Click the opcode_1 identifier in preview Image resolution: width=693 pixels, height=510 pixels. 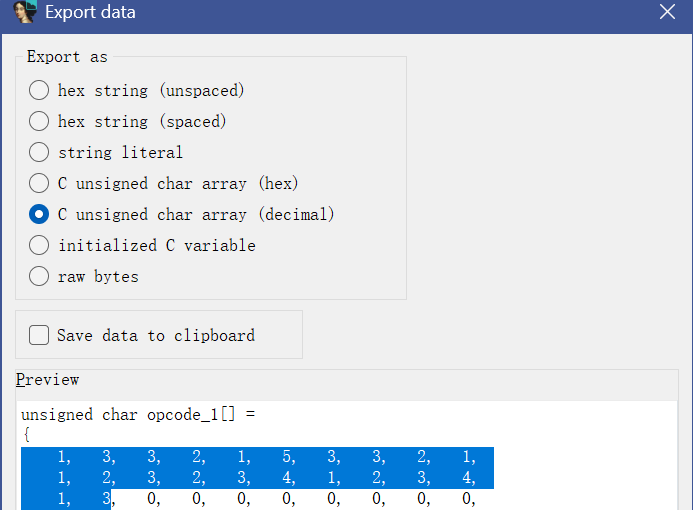(x=184, y=414)
